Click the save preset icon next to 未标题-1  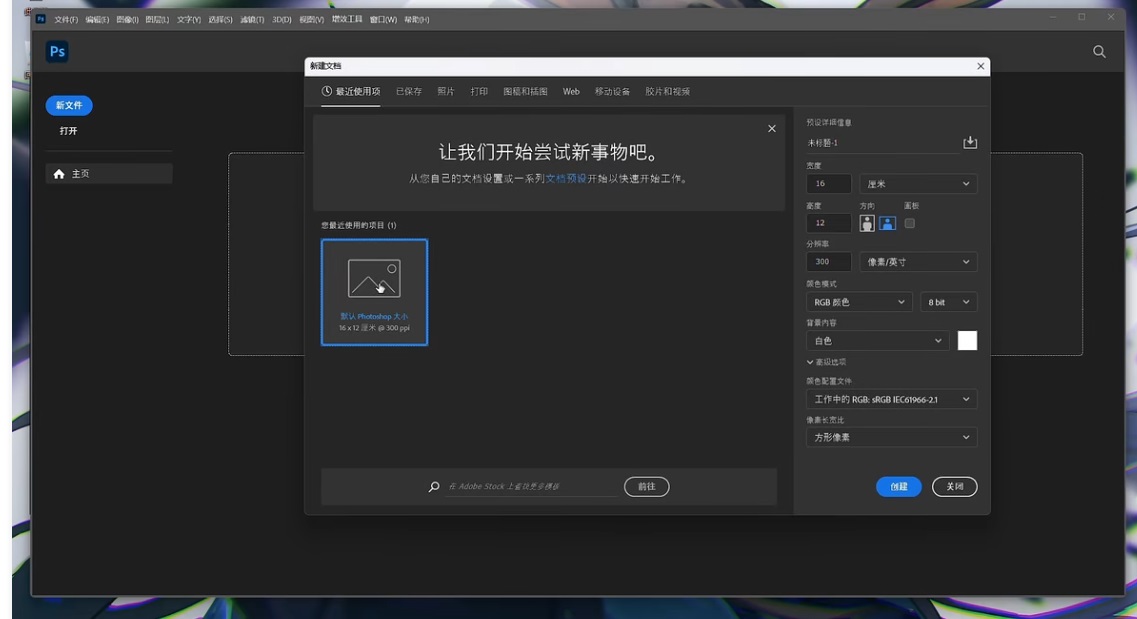point(969,143)
